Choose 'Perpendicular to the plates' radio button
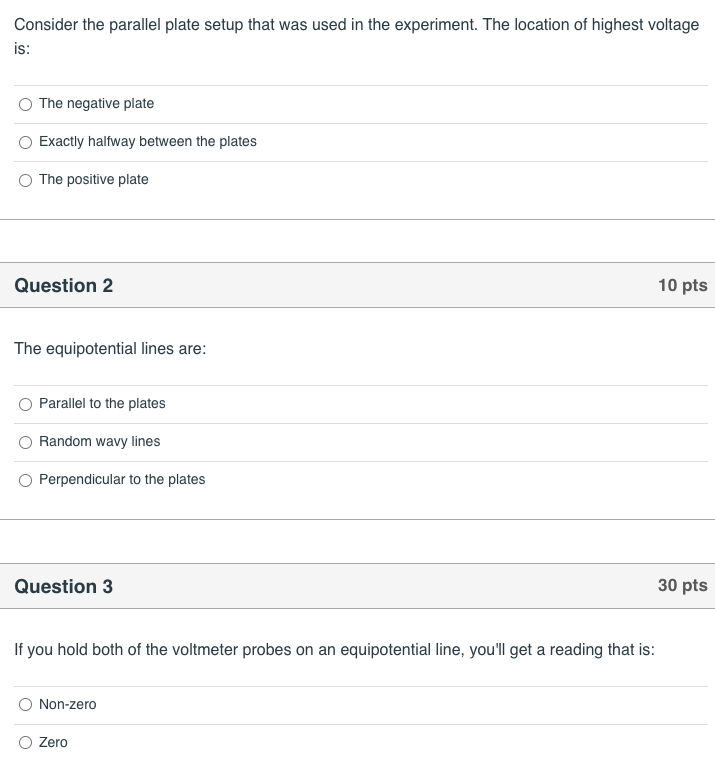The image size is (715, 772). click(26, 480)
